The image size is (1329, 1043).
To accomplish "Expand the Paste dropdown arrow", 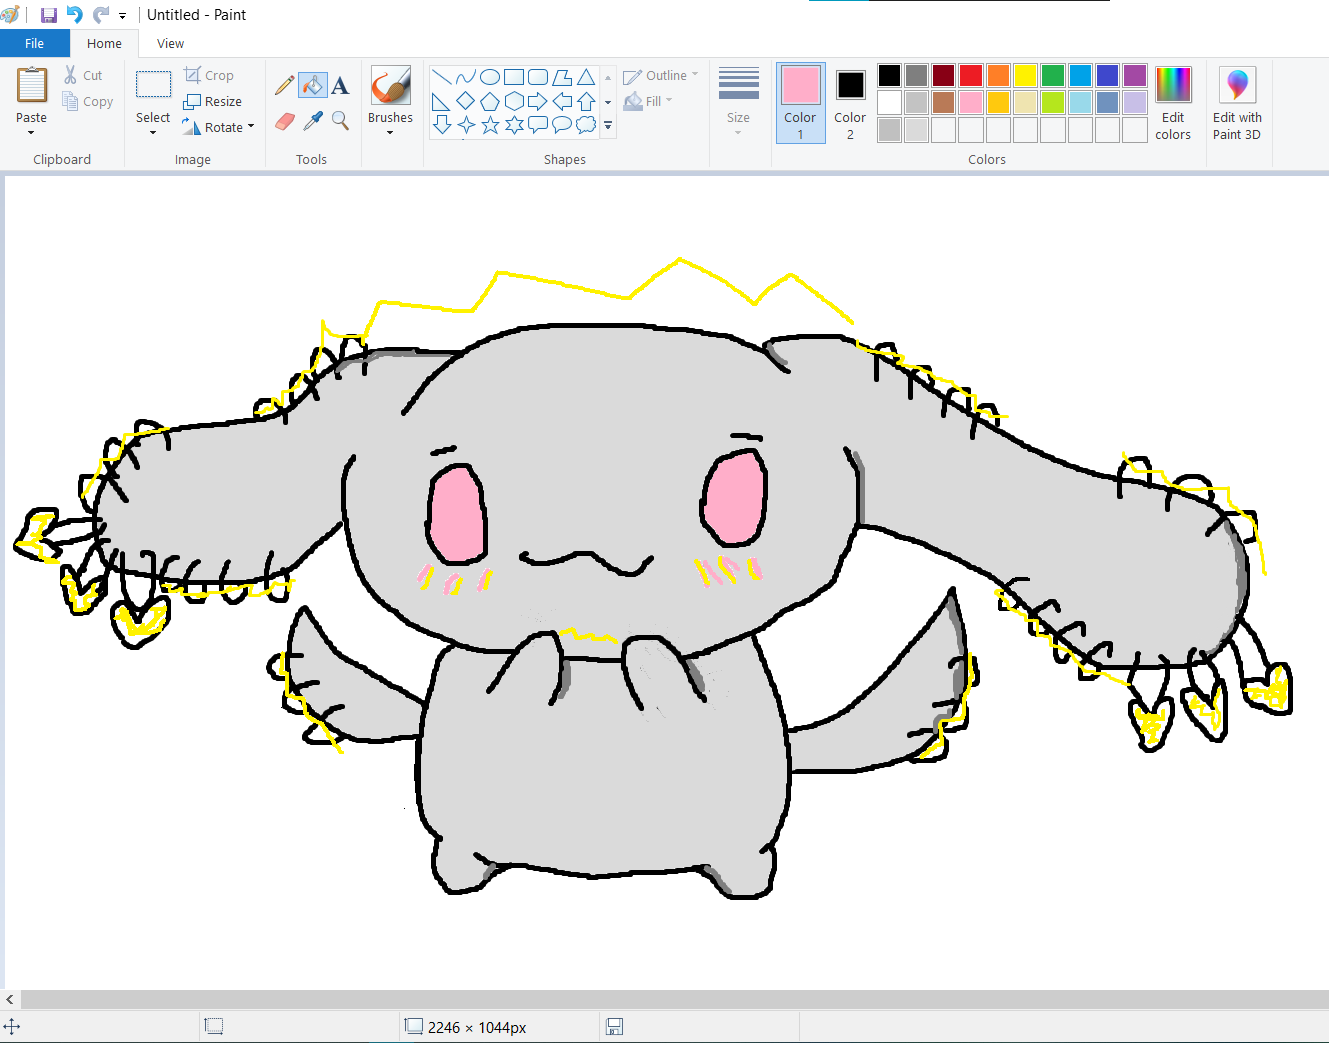I will click(31, 132).
